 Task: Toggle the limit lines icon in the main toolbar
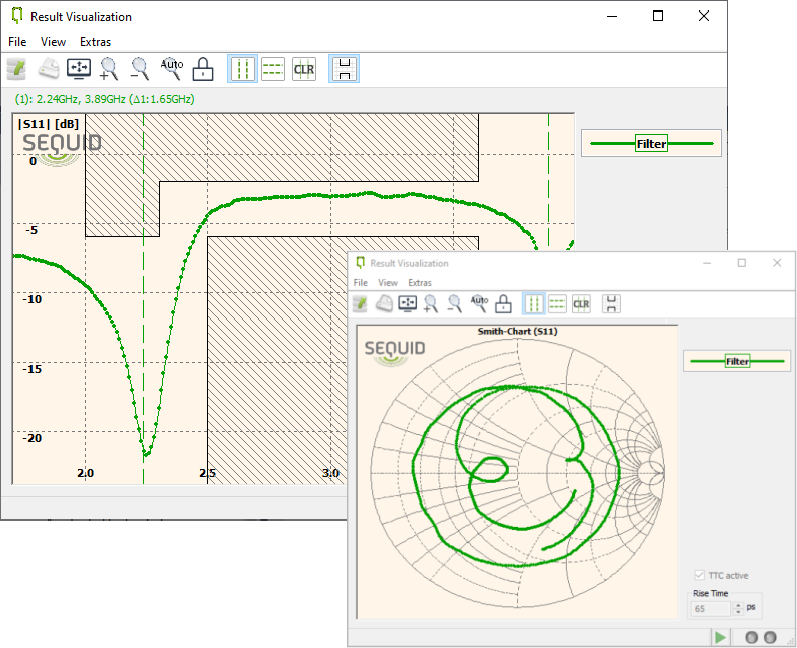click(x=344, y=69)
